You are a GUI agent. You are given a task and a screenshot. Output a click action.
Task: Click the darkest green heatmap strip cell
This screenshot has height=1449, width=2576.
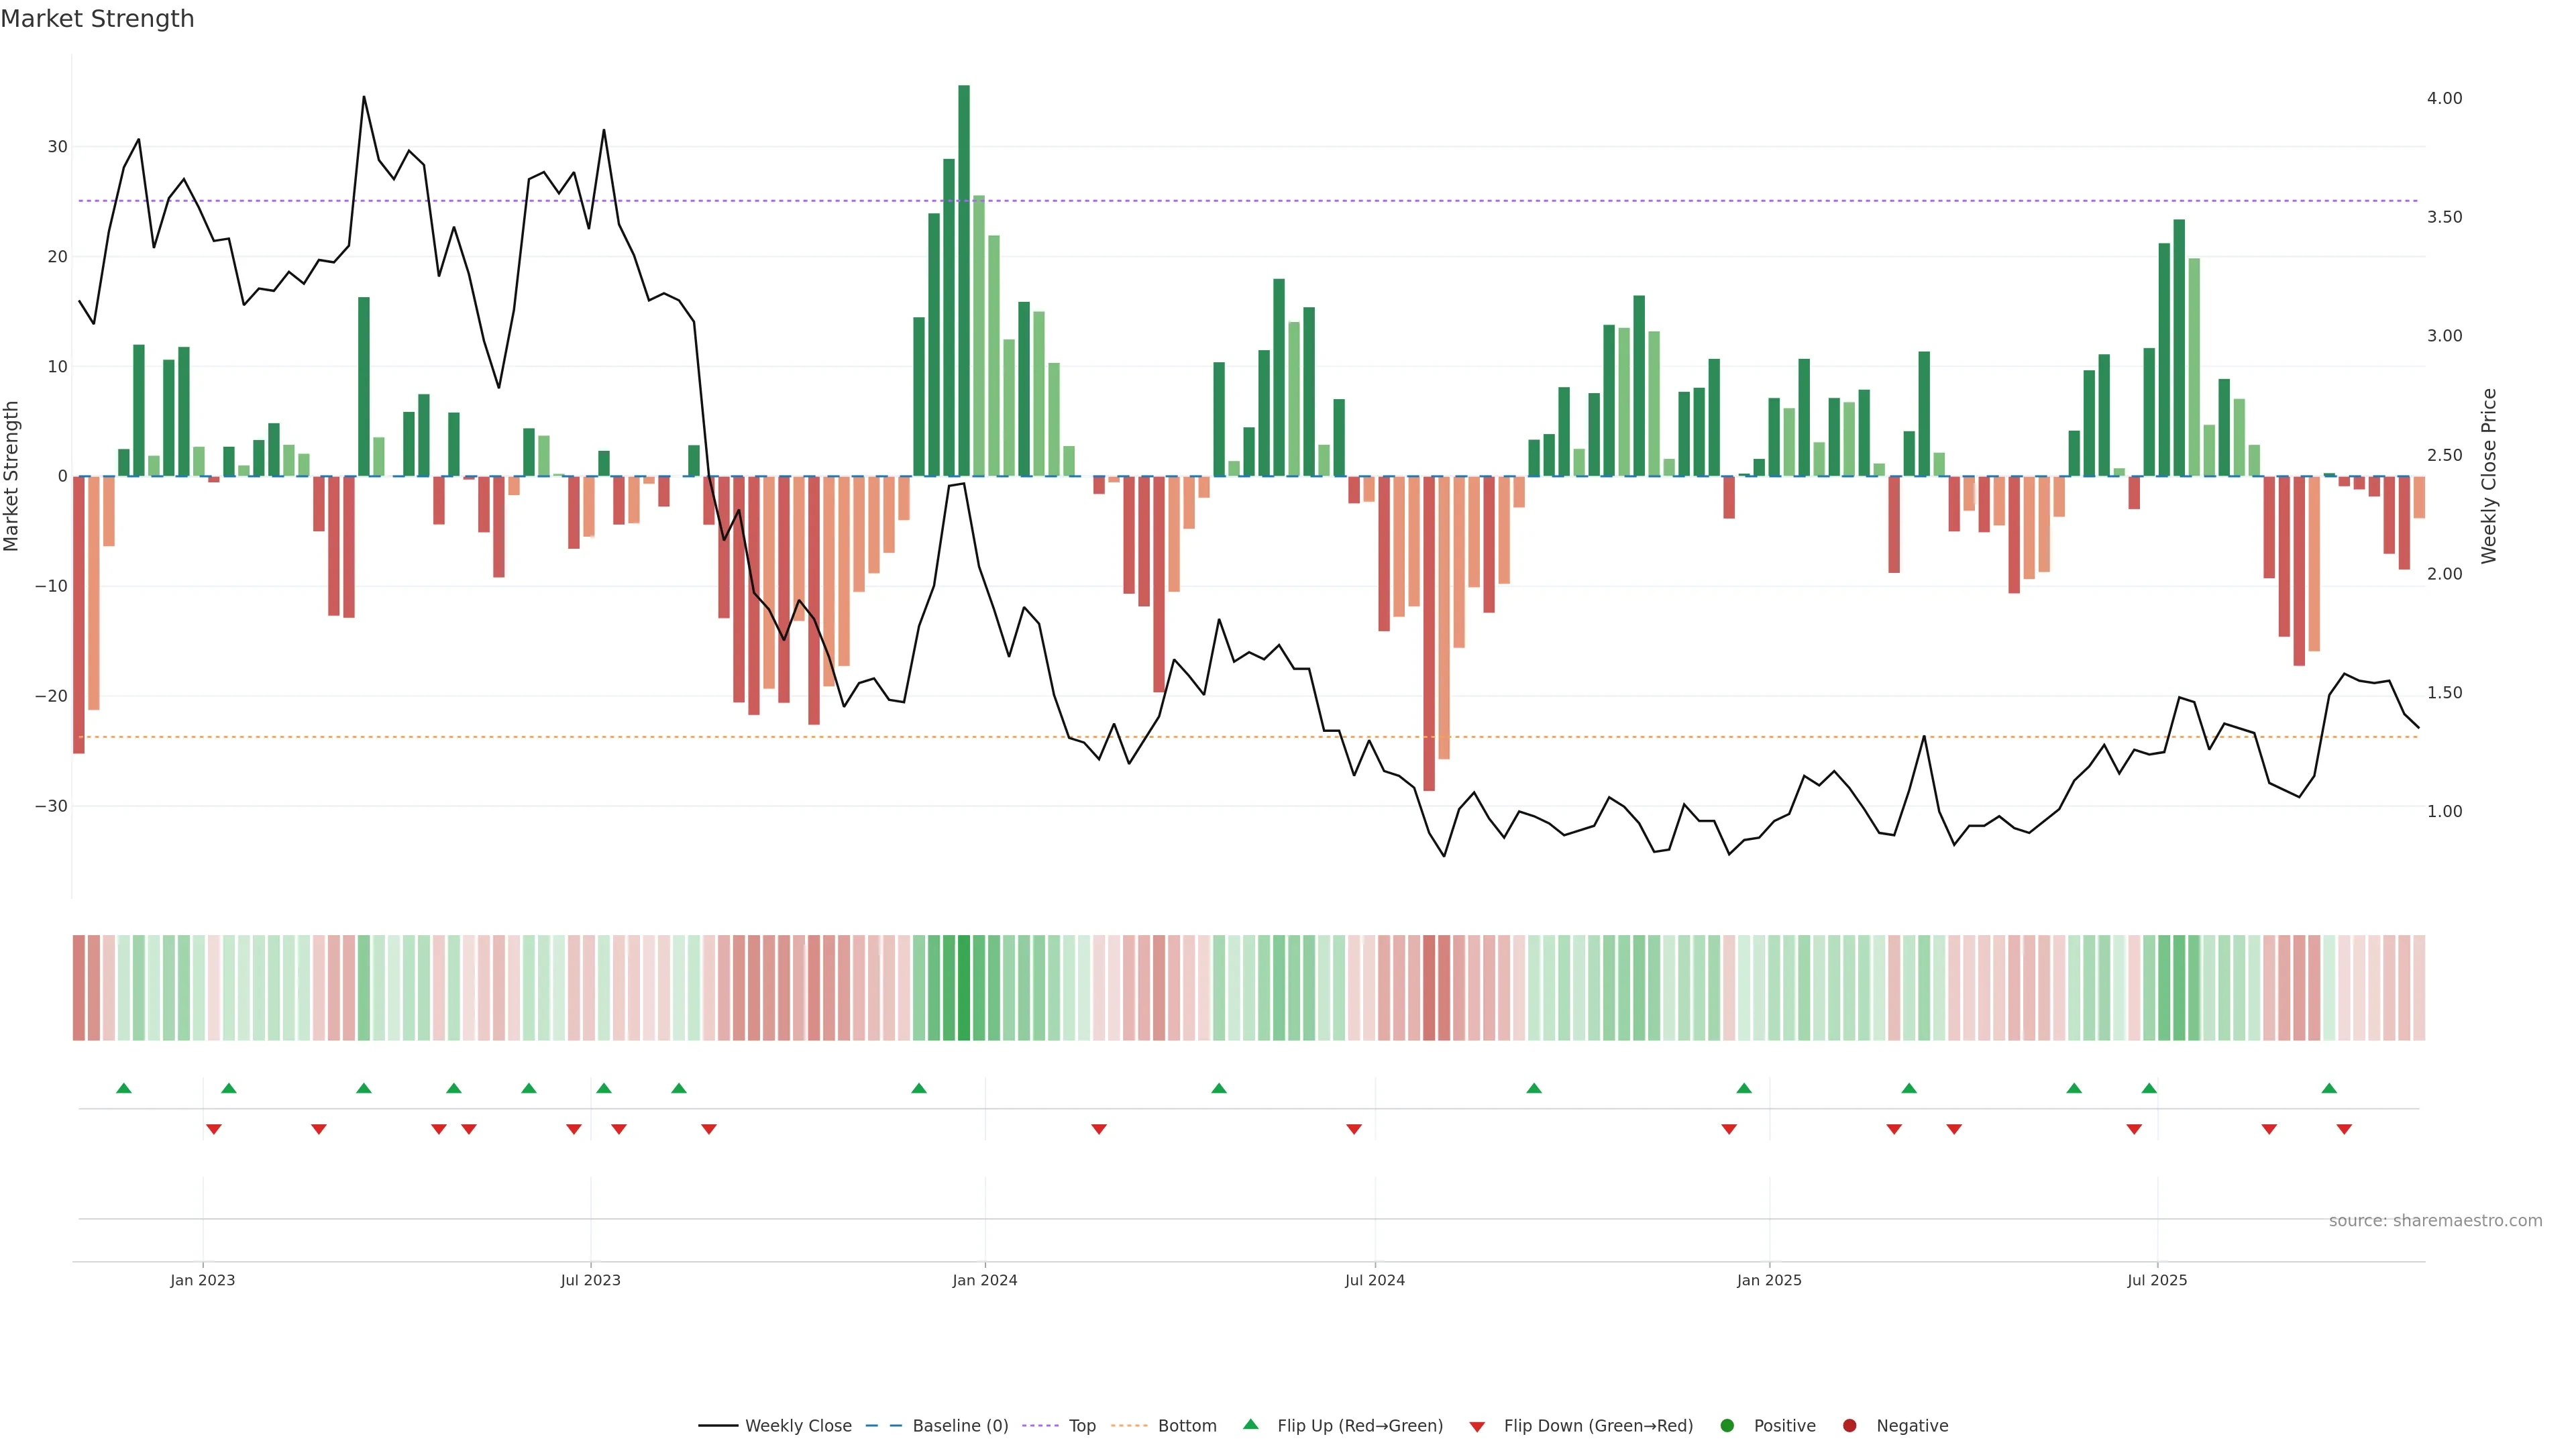tap(964, 988)
